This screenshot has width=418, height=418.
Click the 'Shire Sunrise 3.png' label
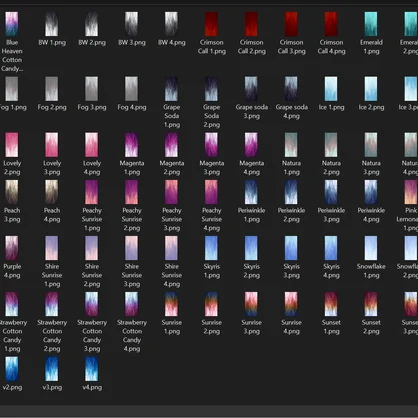pyautogui.click(x=132, y=275)
